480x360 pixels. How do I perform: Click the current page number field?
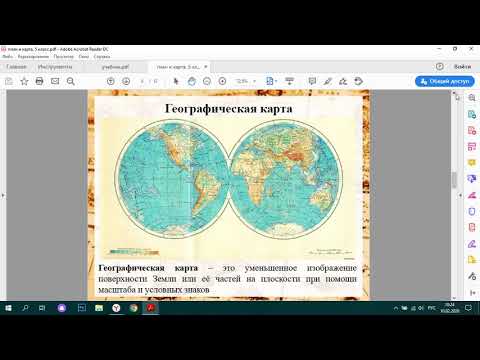pyautogui.click(x=143, y=81)
